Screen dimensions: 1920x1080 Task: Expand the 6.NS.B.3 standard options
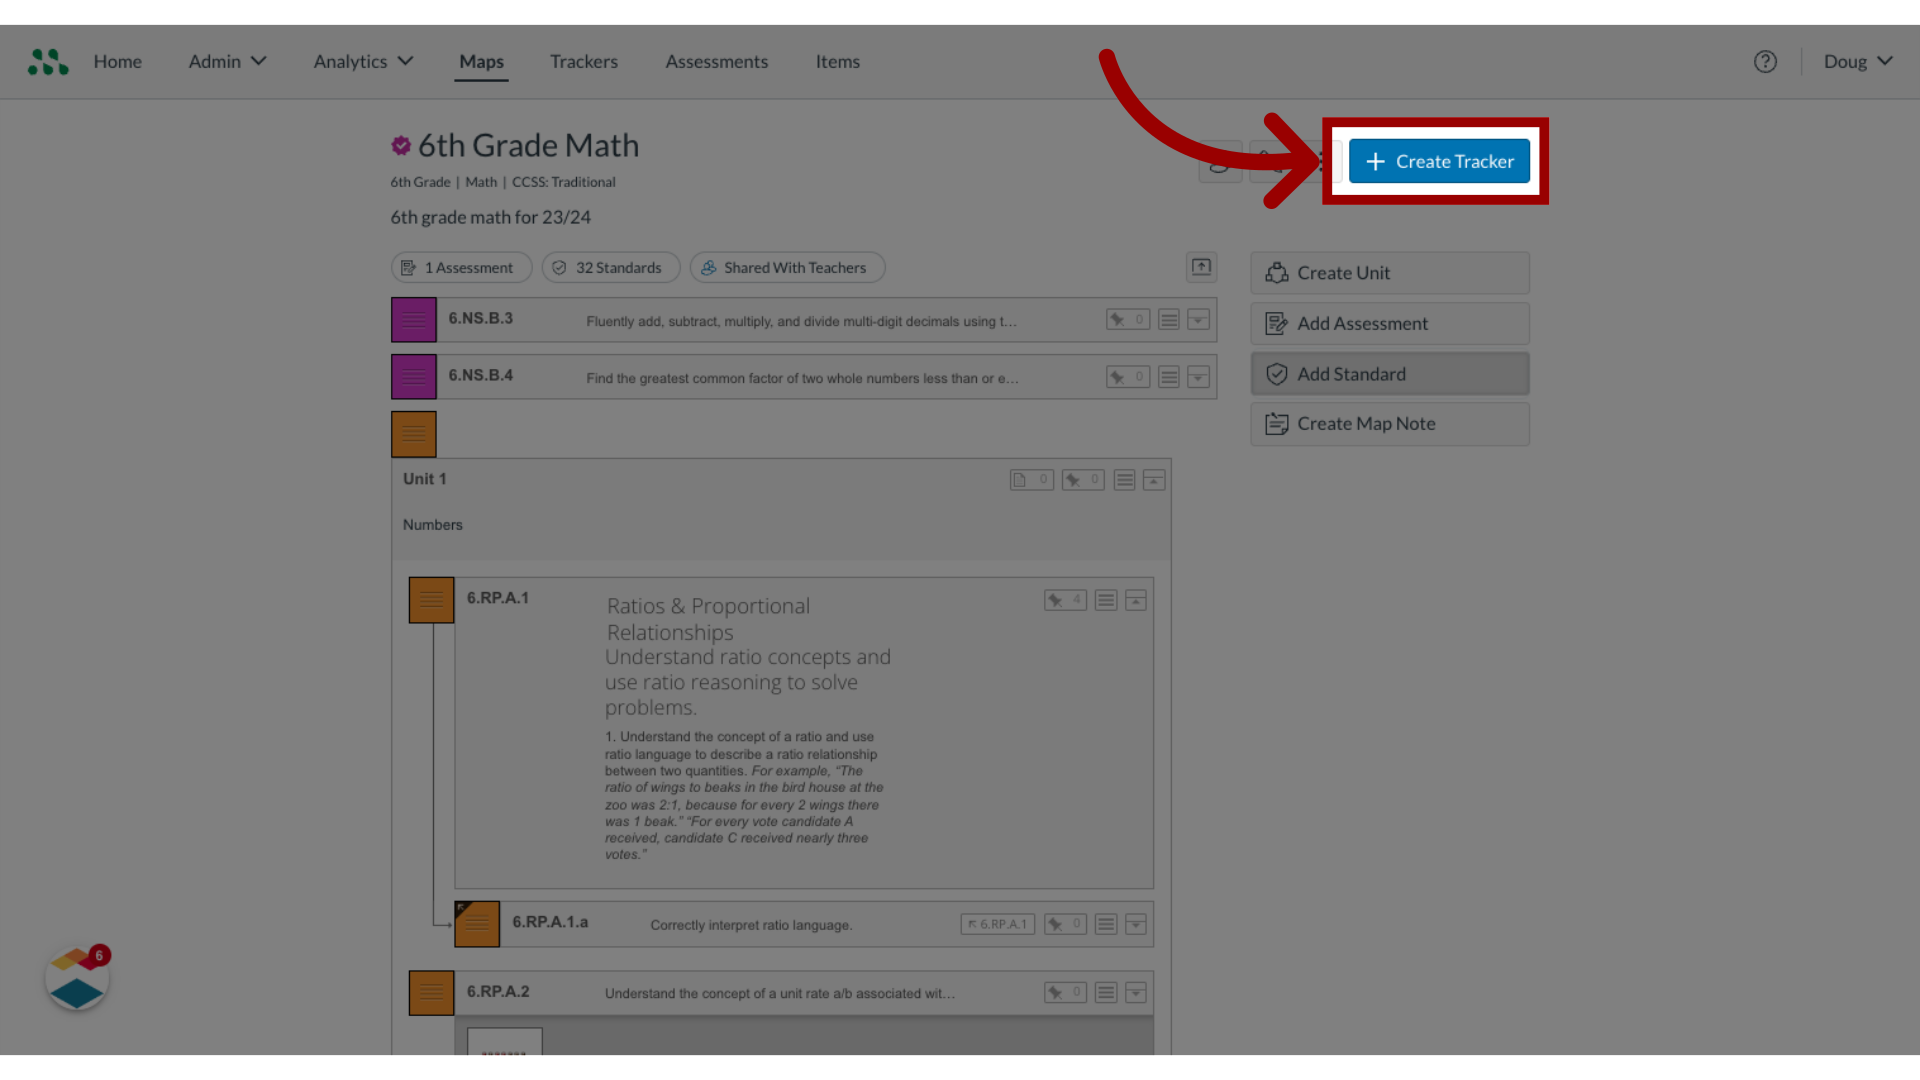tap(1197, 319)
